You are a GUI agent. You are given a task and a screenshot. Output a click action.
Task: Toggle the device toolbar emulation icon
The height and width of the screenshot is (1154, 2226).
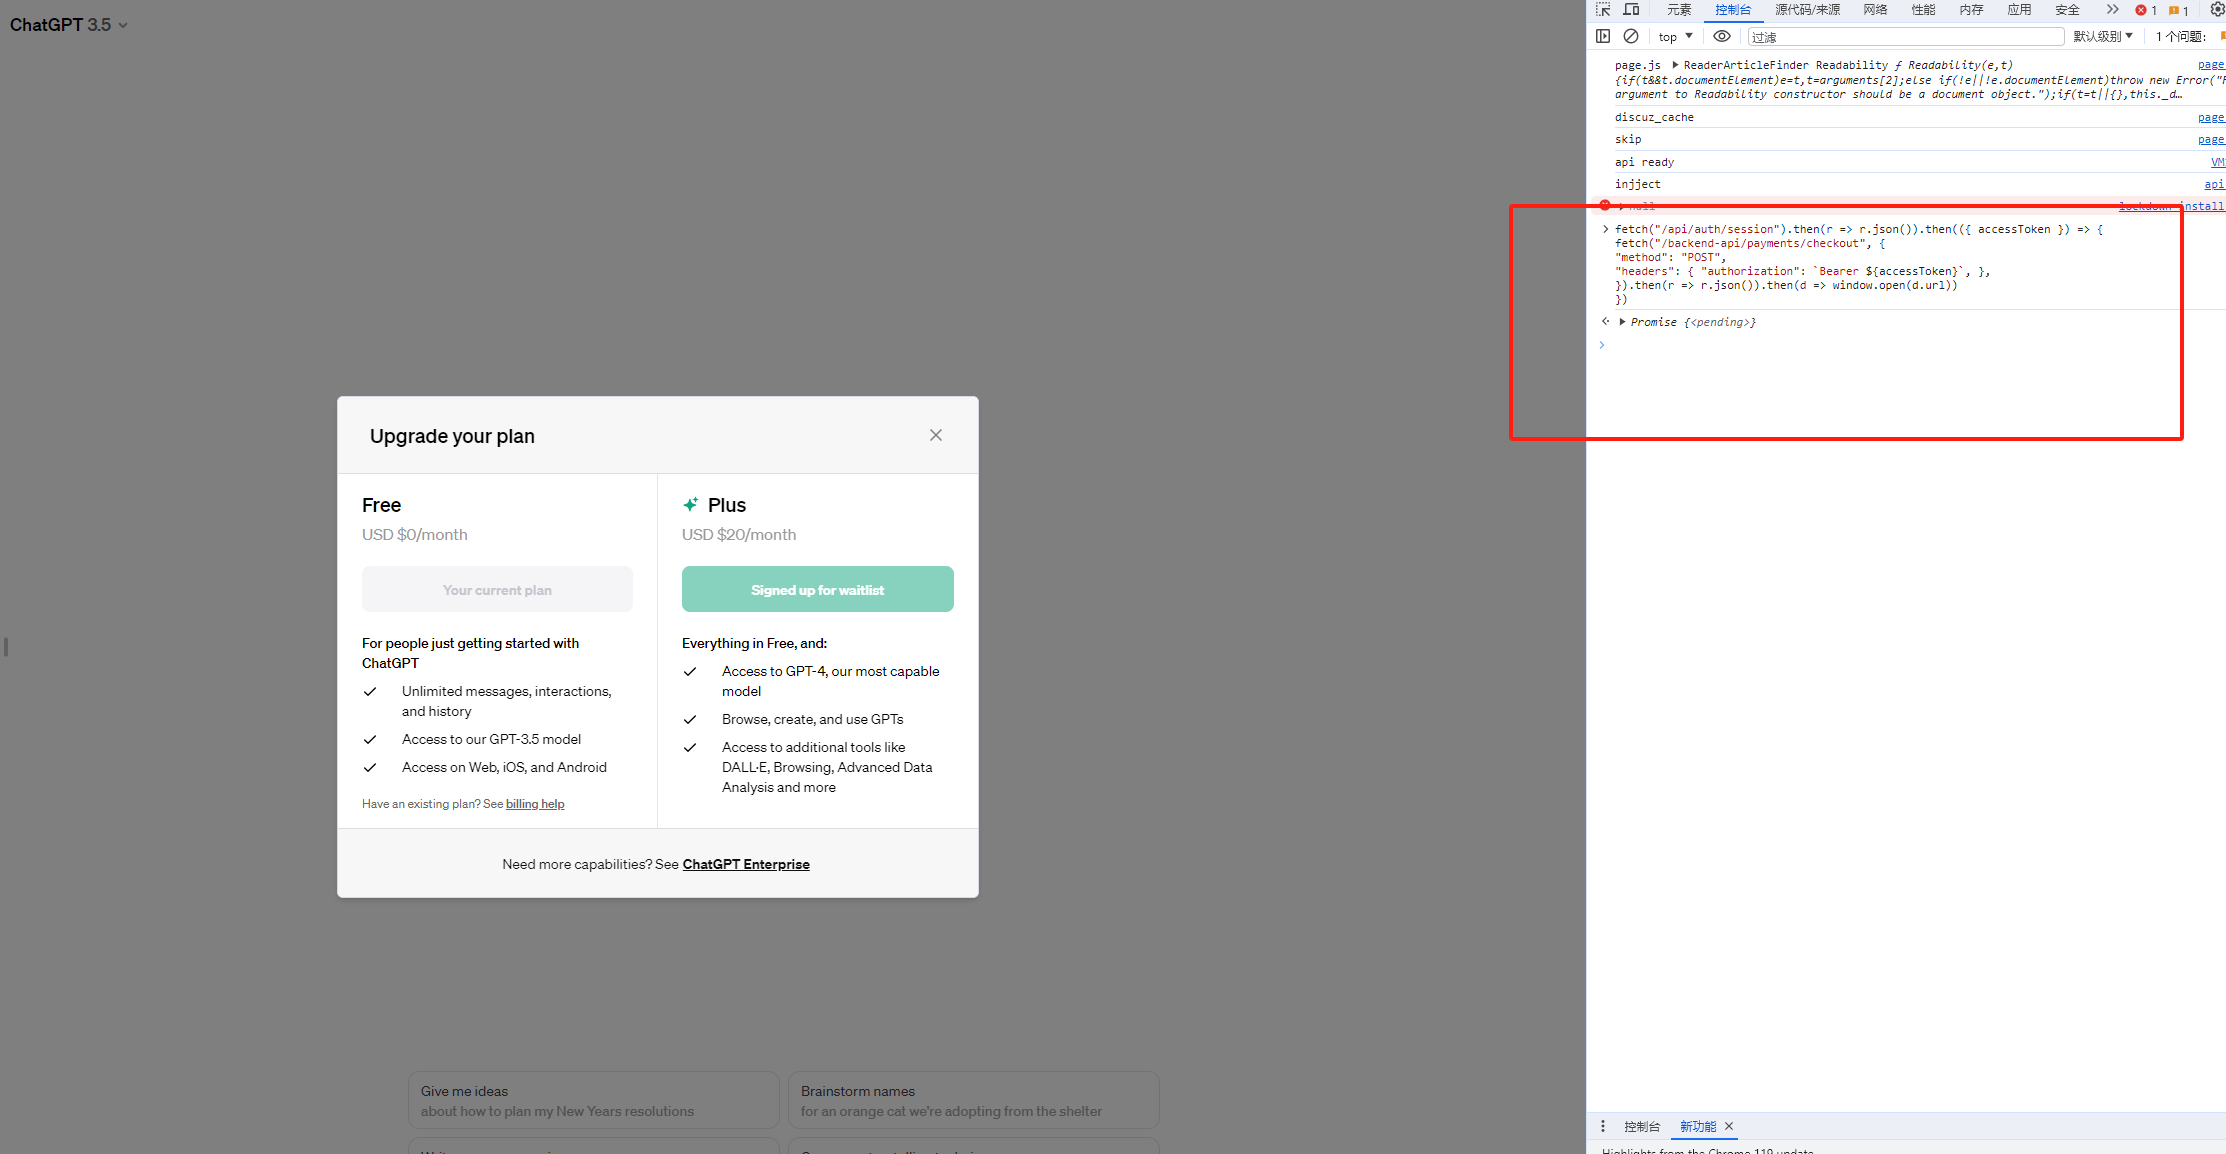(x=1631, y=10)
